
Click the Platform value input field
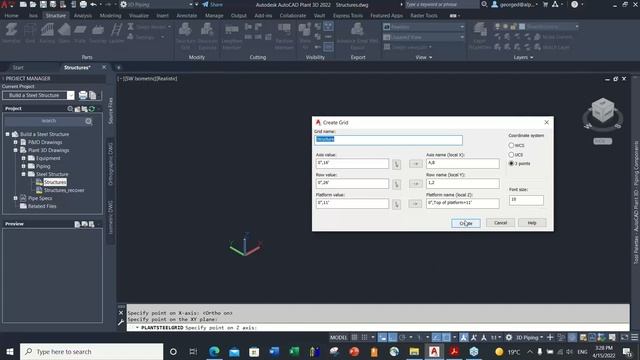(352, 203)
